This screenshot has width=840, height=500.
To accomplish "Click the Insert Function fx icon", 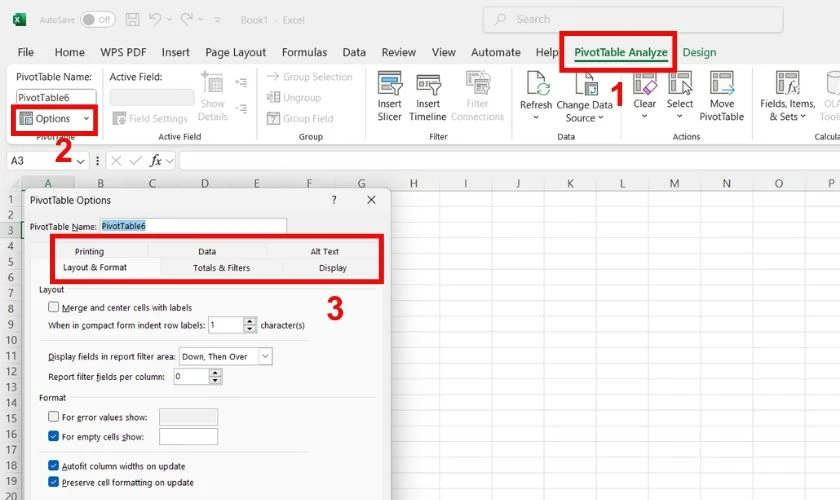I will [x=155, y=160].
